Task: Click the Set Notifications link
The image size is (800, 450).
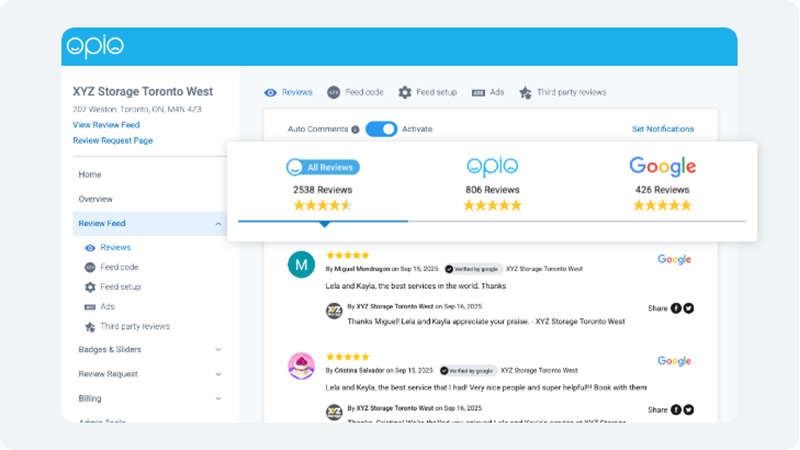Action: click(662, 129)
